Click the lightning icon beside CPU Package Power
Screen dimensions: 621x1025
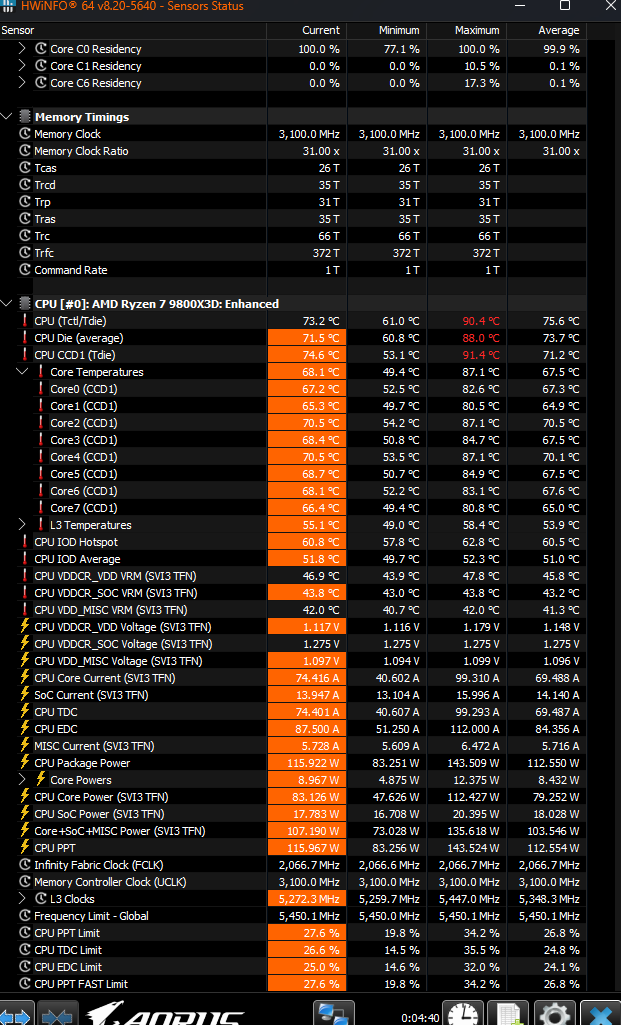(x=25, y=763)
